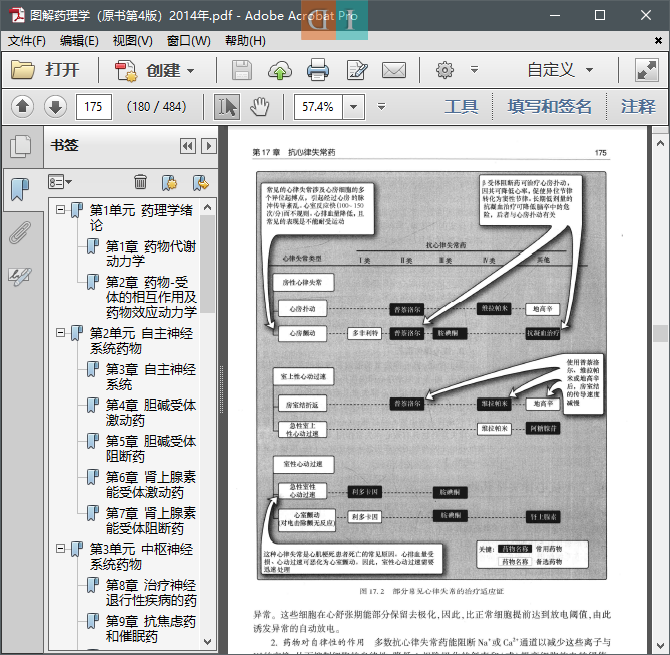Open the zoom level dropdown arrow
The height and width of the screenshot is (655, 670).
pyautogui.click(x=353, y=107)
